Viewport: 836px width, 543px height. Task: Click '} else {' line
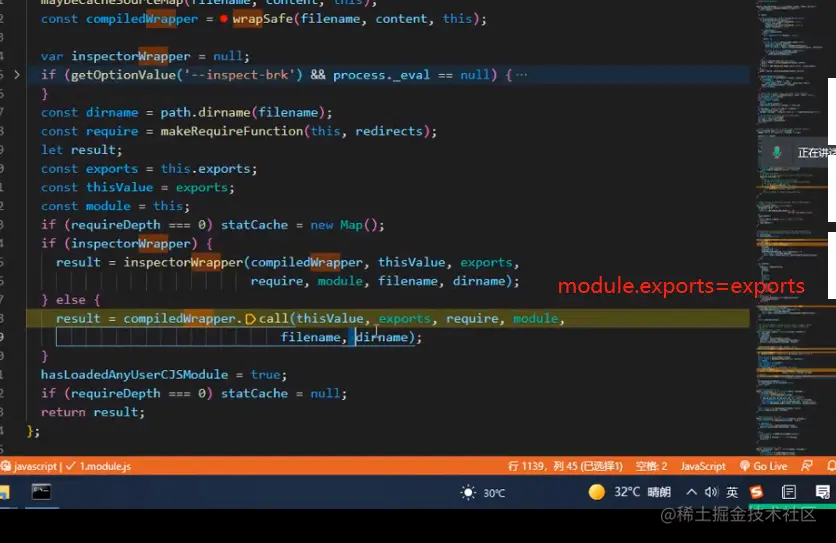(70, 300)
